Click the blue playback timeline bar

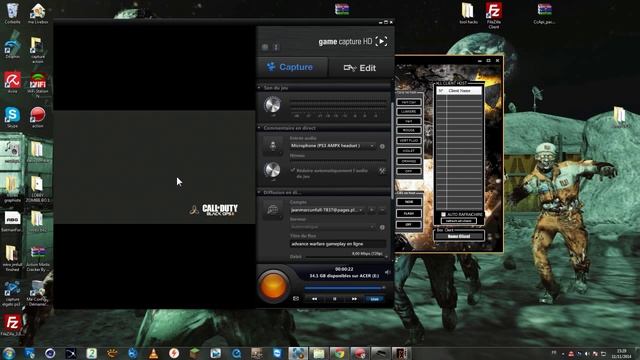345,288
